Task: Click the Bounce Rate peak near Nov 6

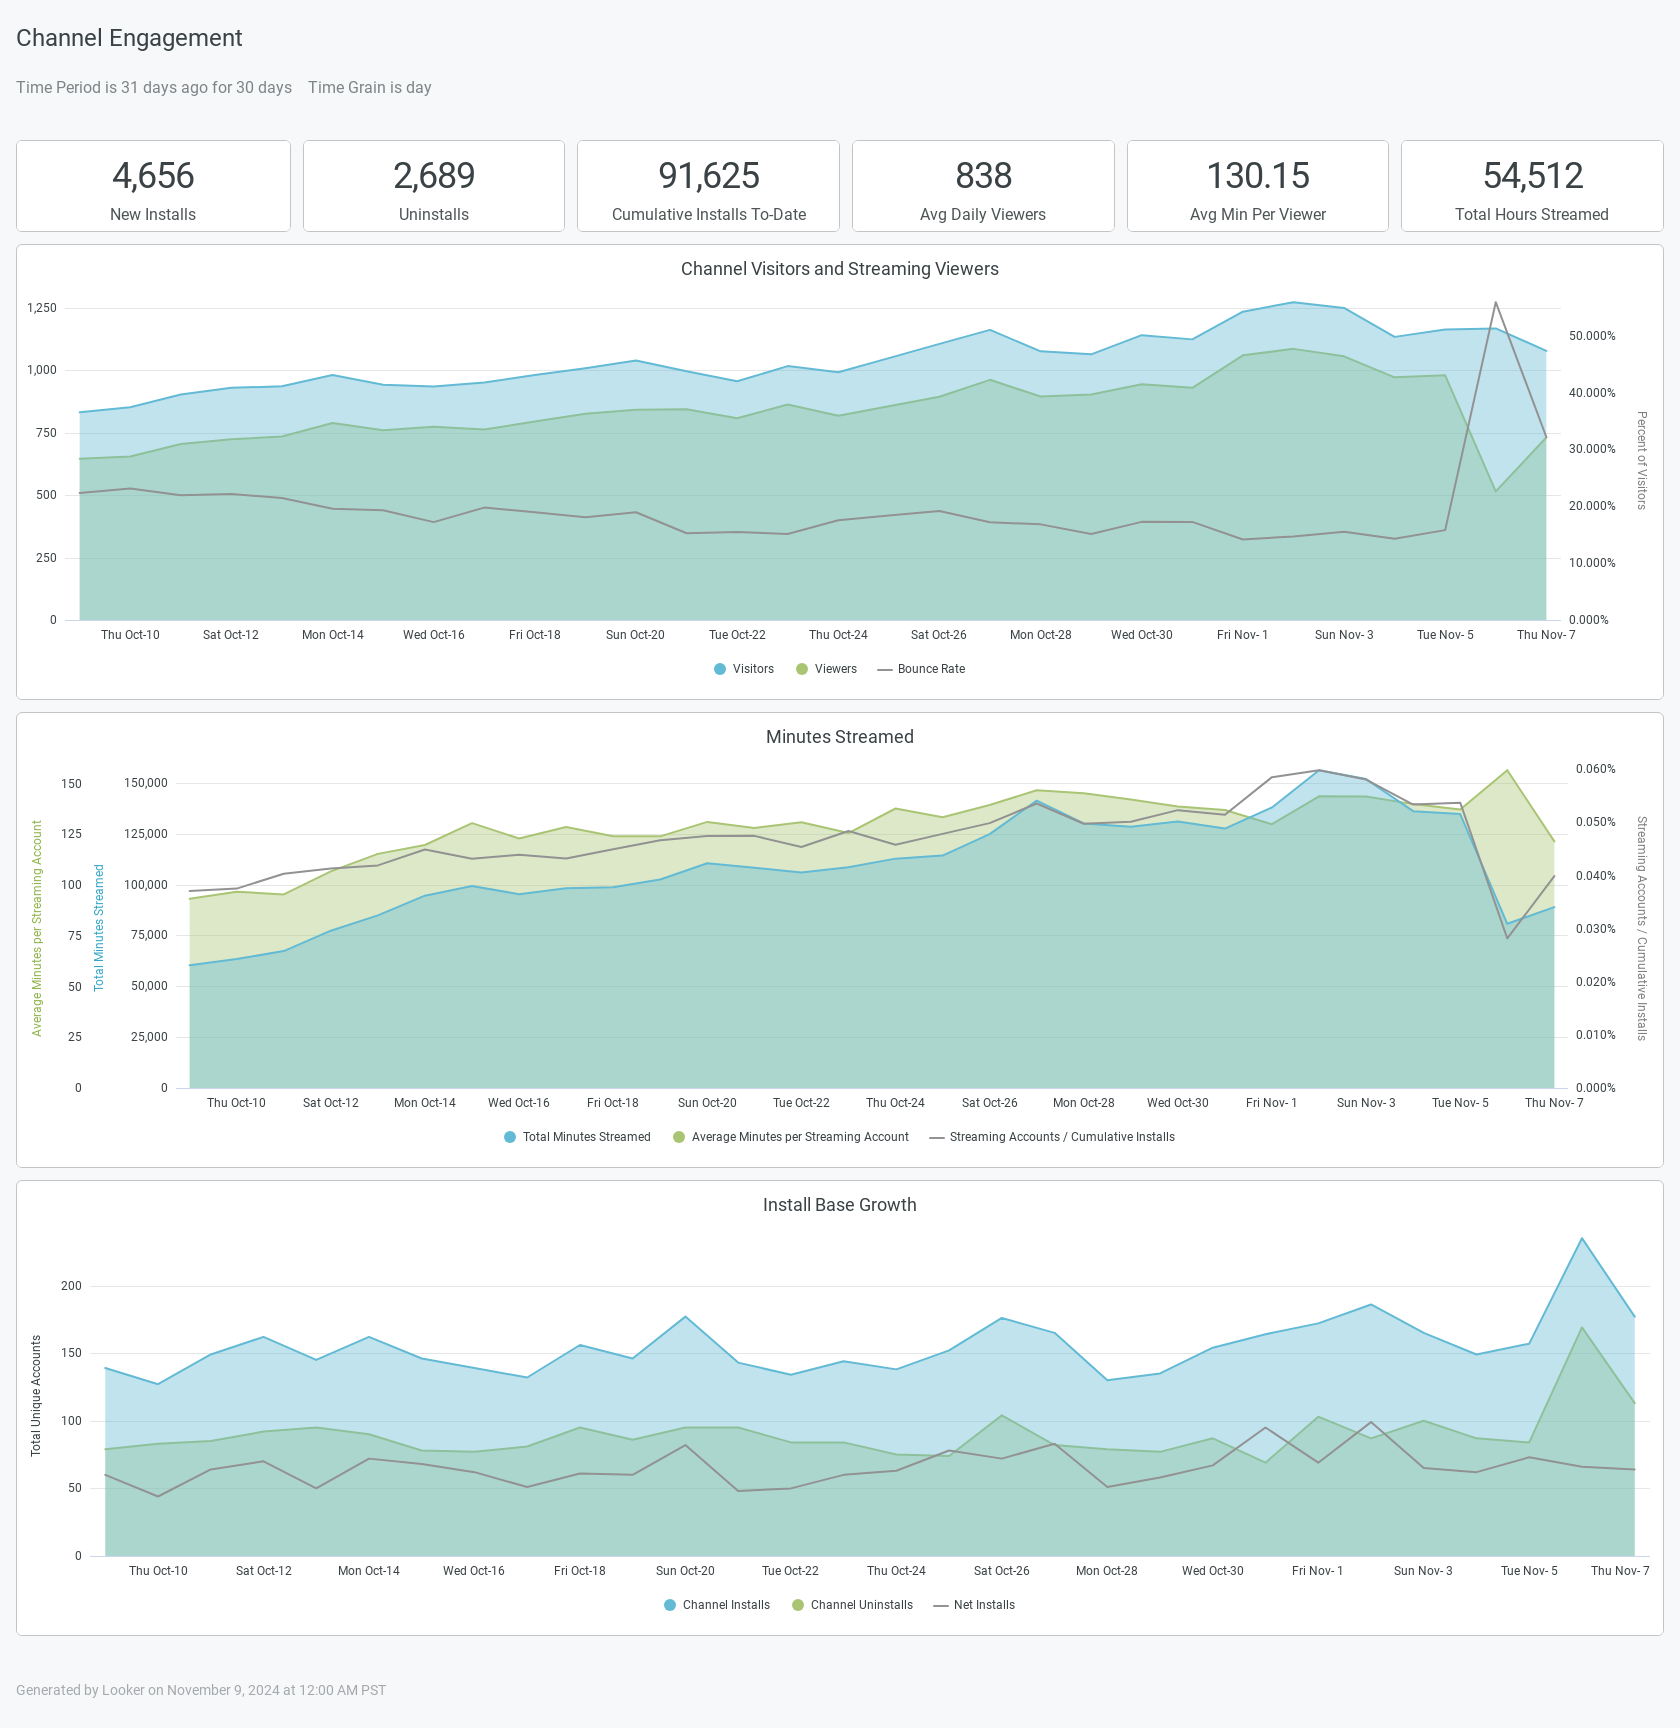Action: [1495, 302]
